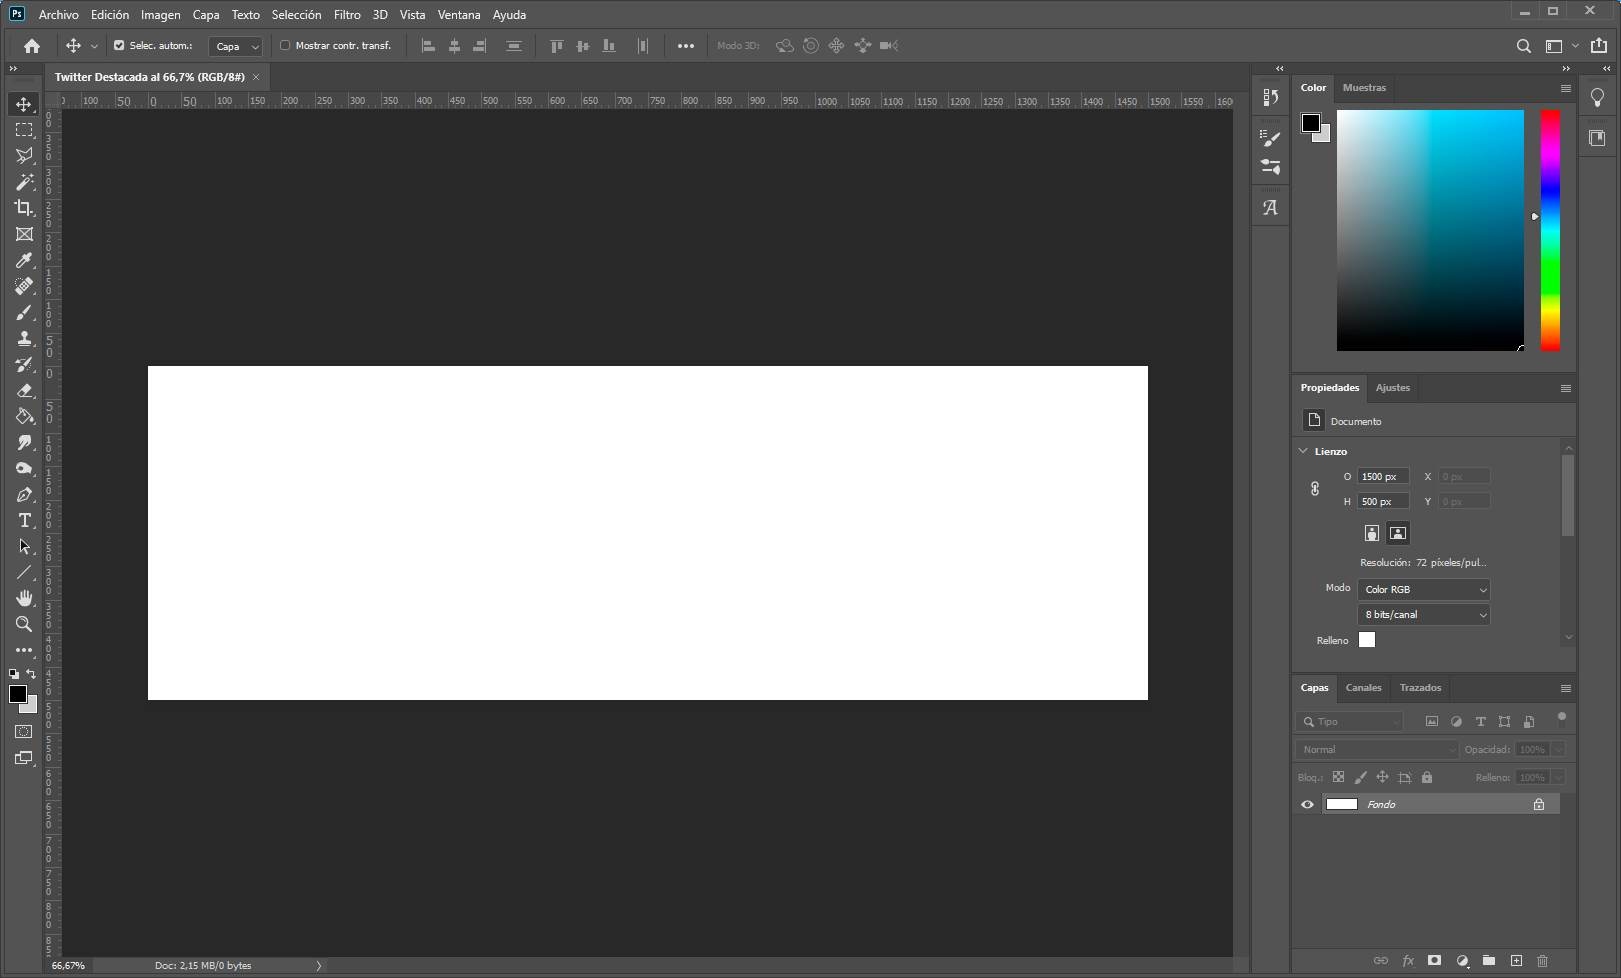Add a layer style fx button
1621x978 pixels.
click(x=1408, y=961)
